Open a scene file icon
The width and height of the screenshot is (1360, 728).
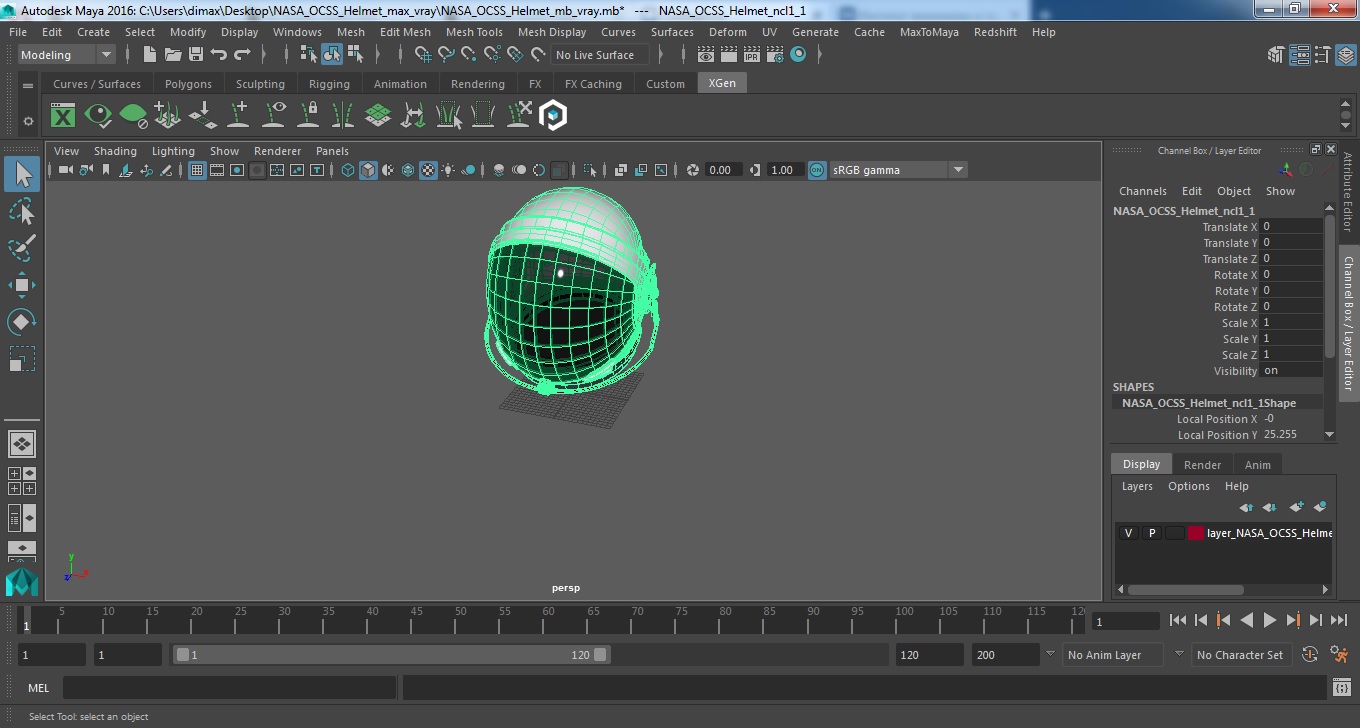pos(172,55)
